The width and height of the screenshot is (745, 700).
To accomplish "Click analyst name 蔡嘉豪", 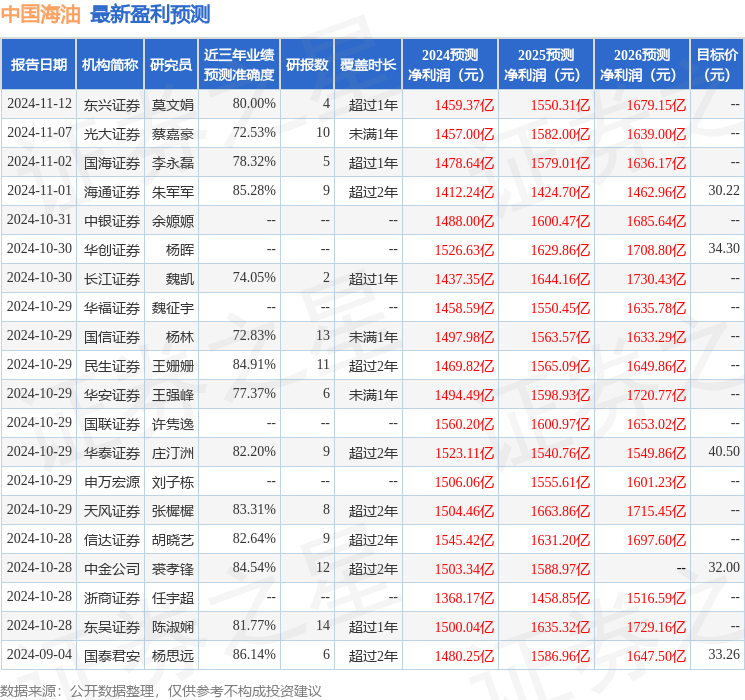I will (172, 134).
